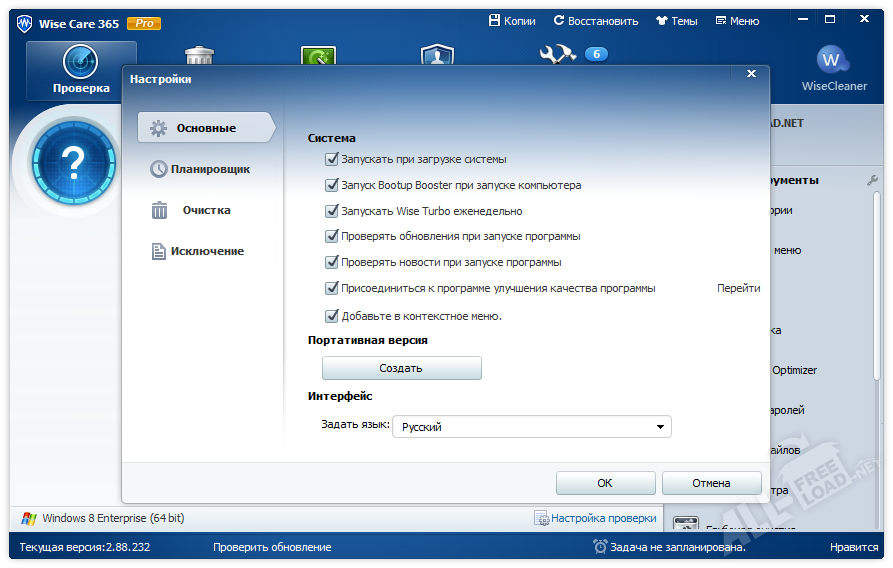Select the Очистка settings tab
Image resolution: width=893 pixels, height=568 pixels.
[x=203, y=210]
